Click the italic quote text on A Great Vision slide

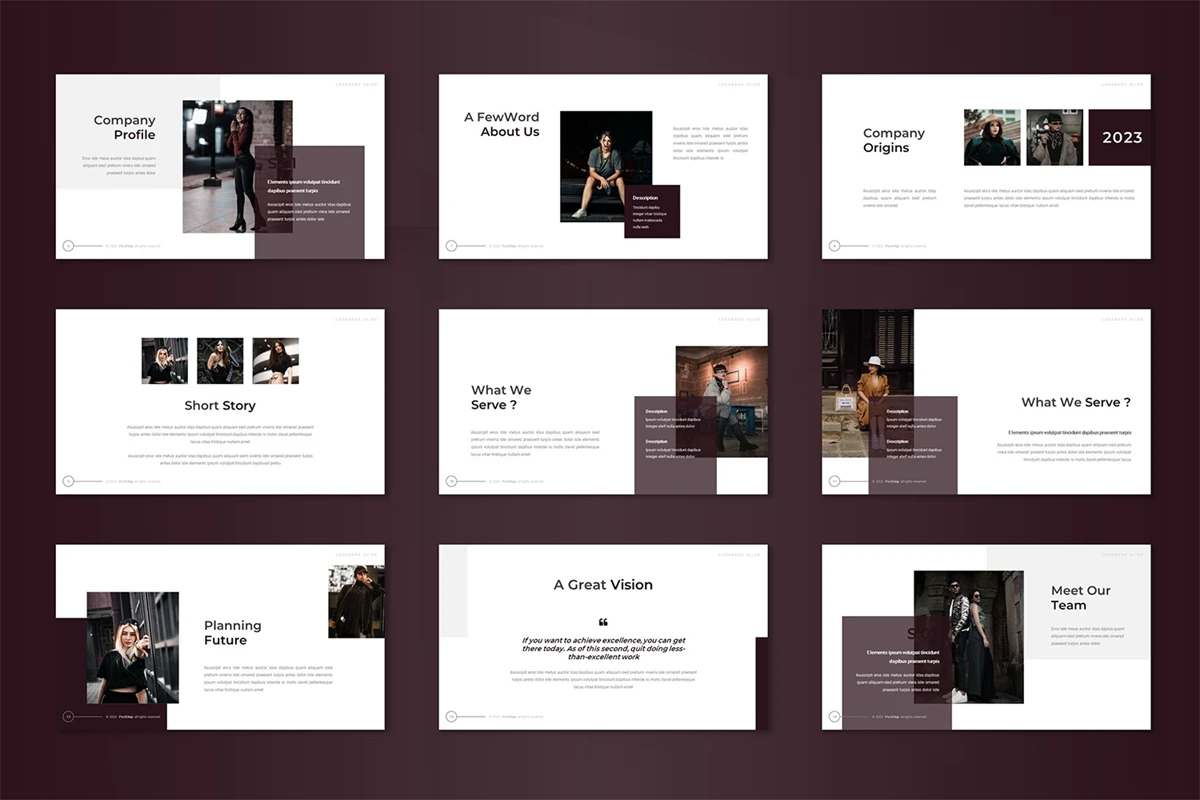pyautogui.click(x=603, y=648)
